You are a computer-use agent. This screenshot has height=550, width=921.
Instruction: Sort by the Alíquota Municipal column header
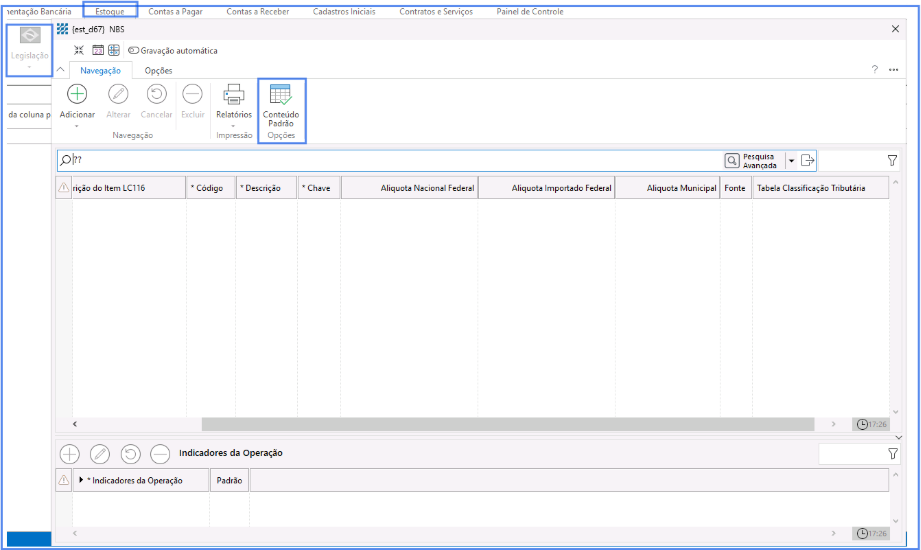[667, 188]
